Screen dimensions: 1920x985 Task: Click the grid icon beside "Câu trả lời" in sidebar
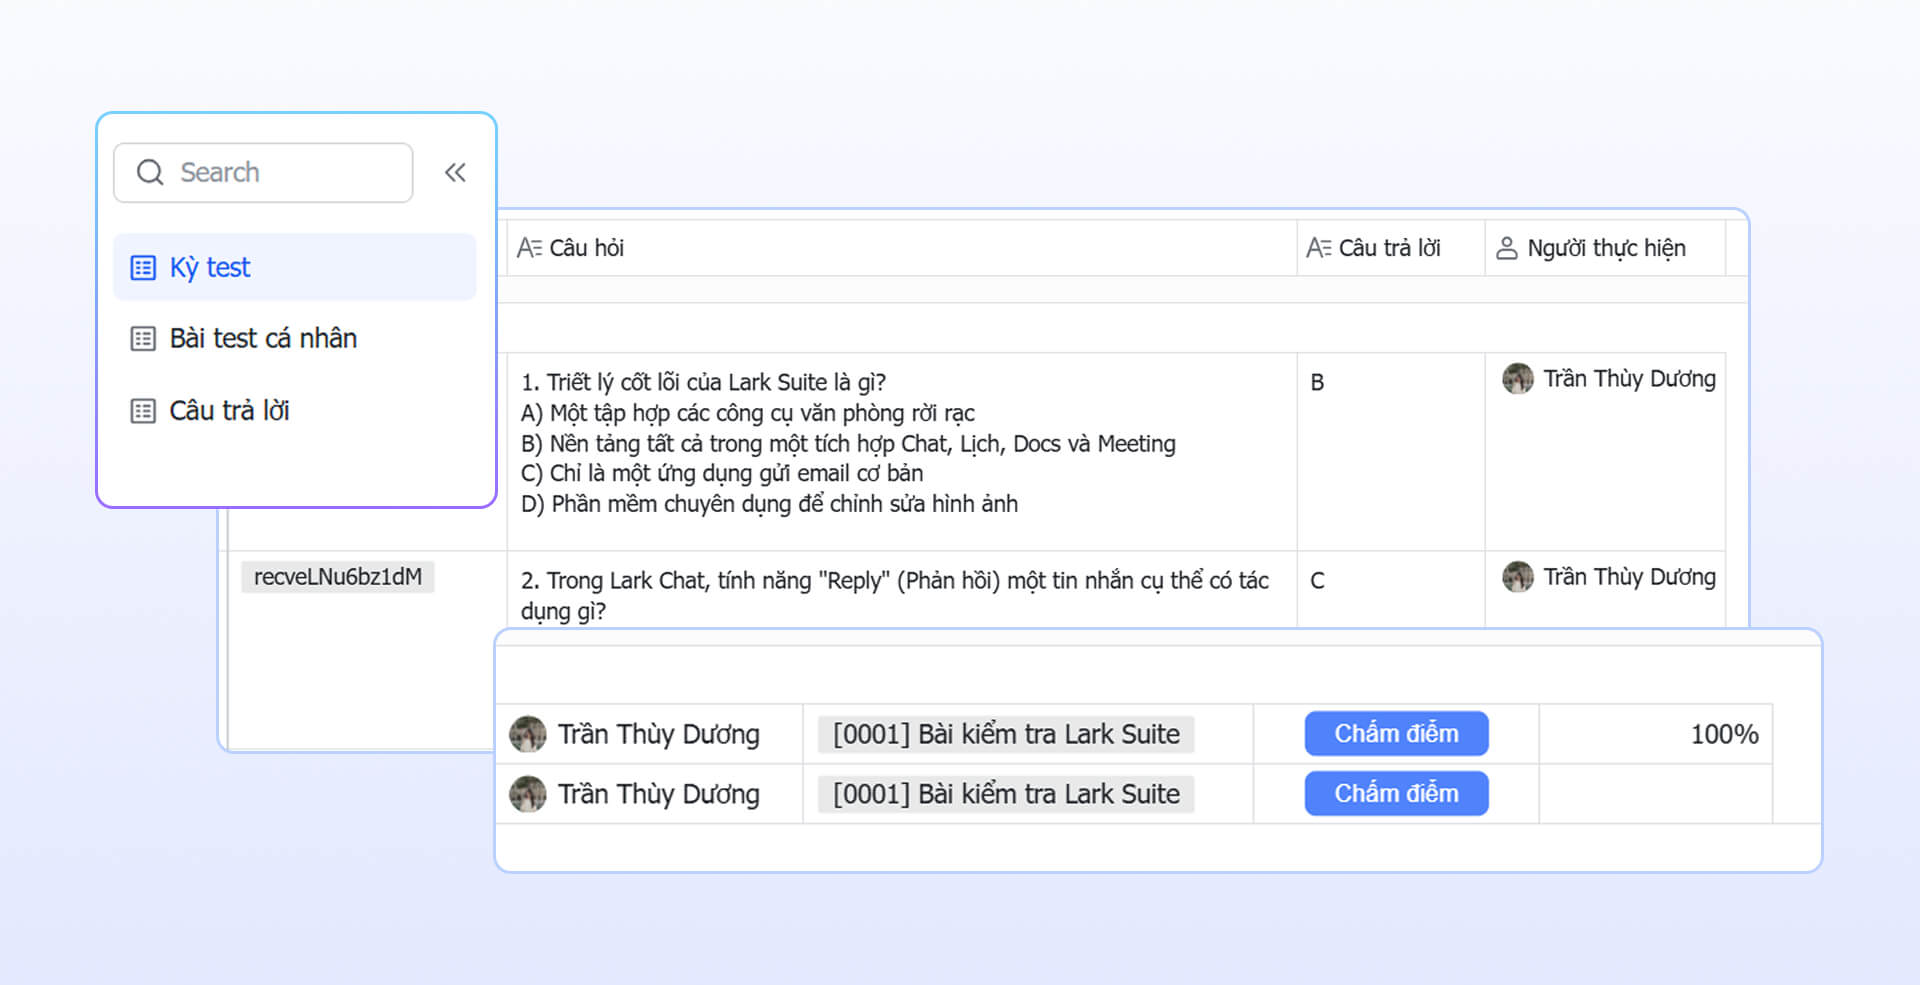point(141,410)
